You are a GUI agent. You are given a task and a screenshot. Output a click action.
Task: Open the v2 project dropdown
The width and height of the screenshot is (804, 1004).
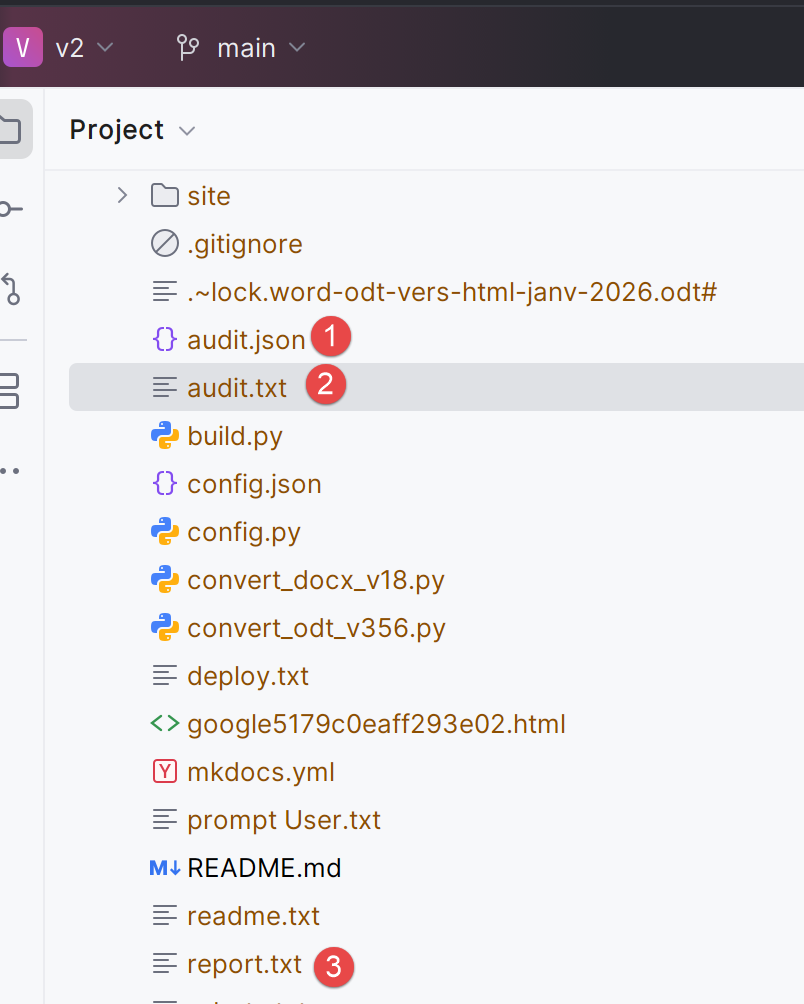[85, 47]
